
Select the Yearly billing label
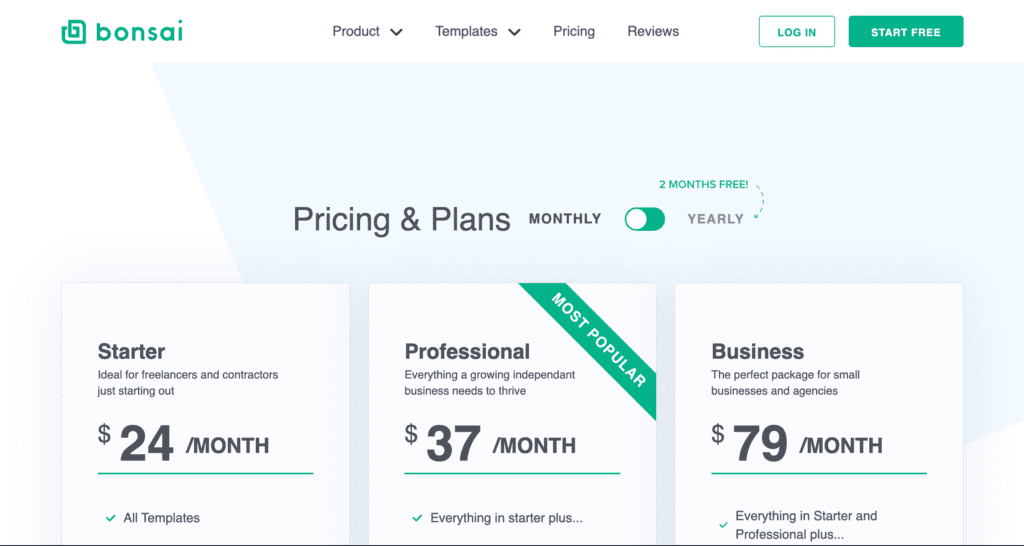[715, 219]
